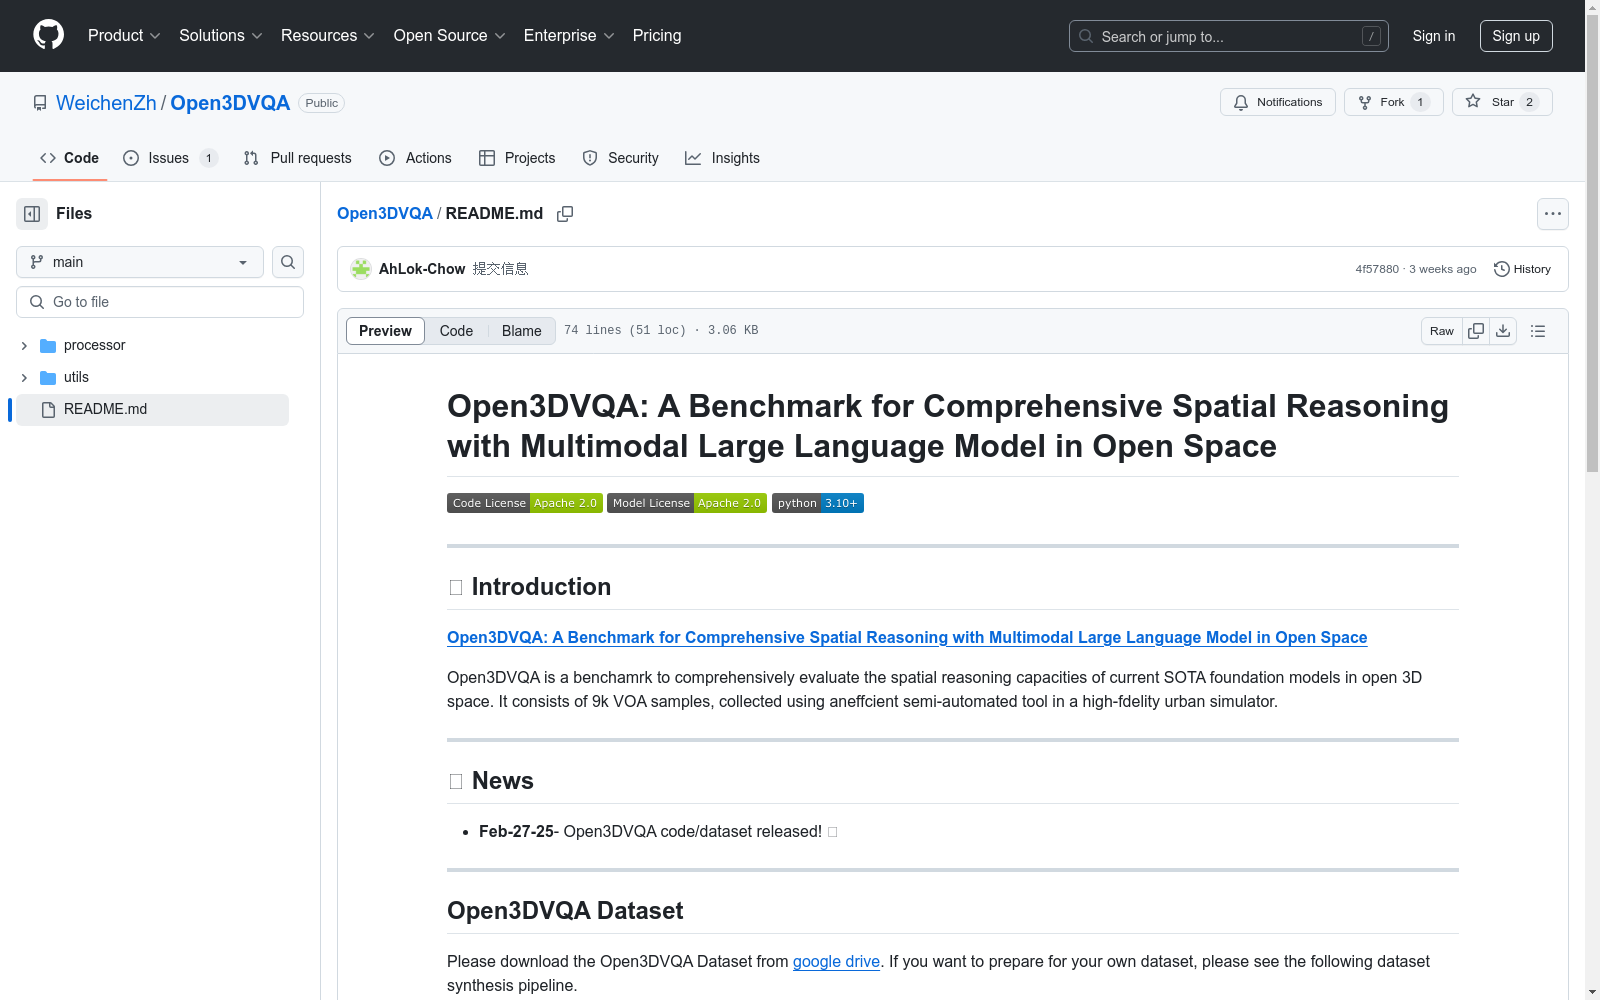Switch to Preview view toggle
The image size is (1600, 1000).
pyautogui.click(x=385, y=331)
